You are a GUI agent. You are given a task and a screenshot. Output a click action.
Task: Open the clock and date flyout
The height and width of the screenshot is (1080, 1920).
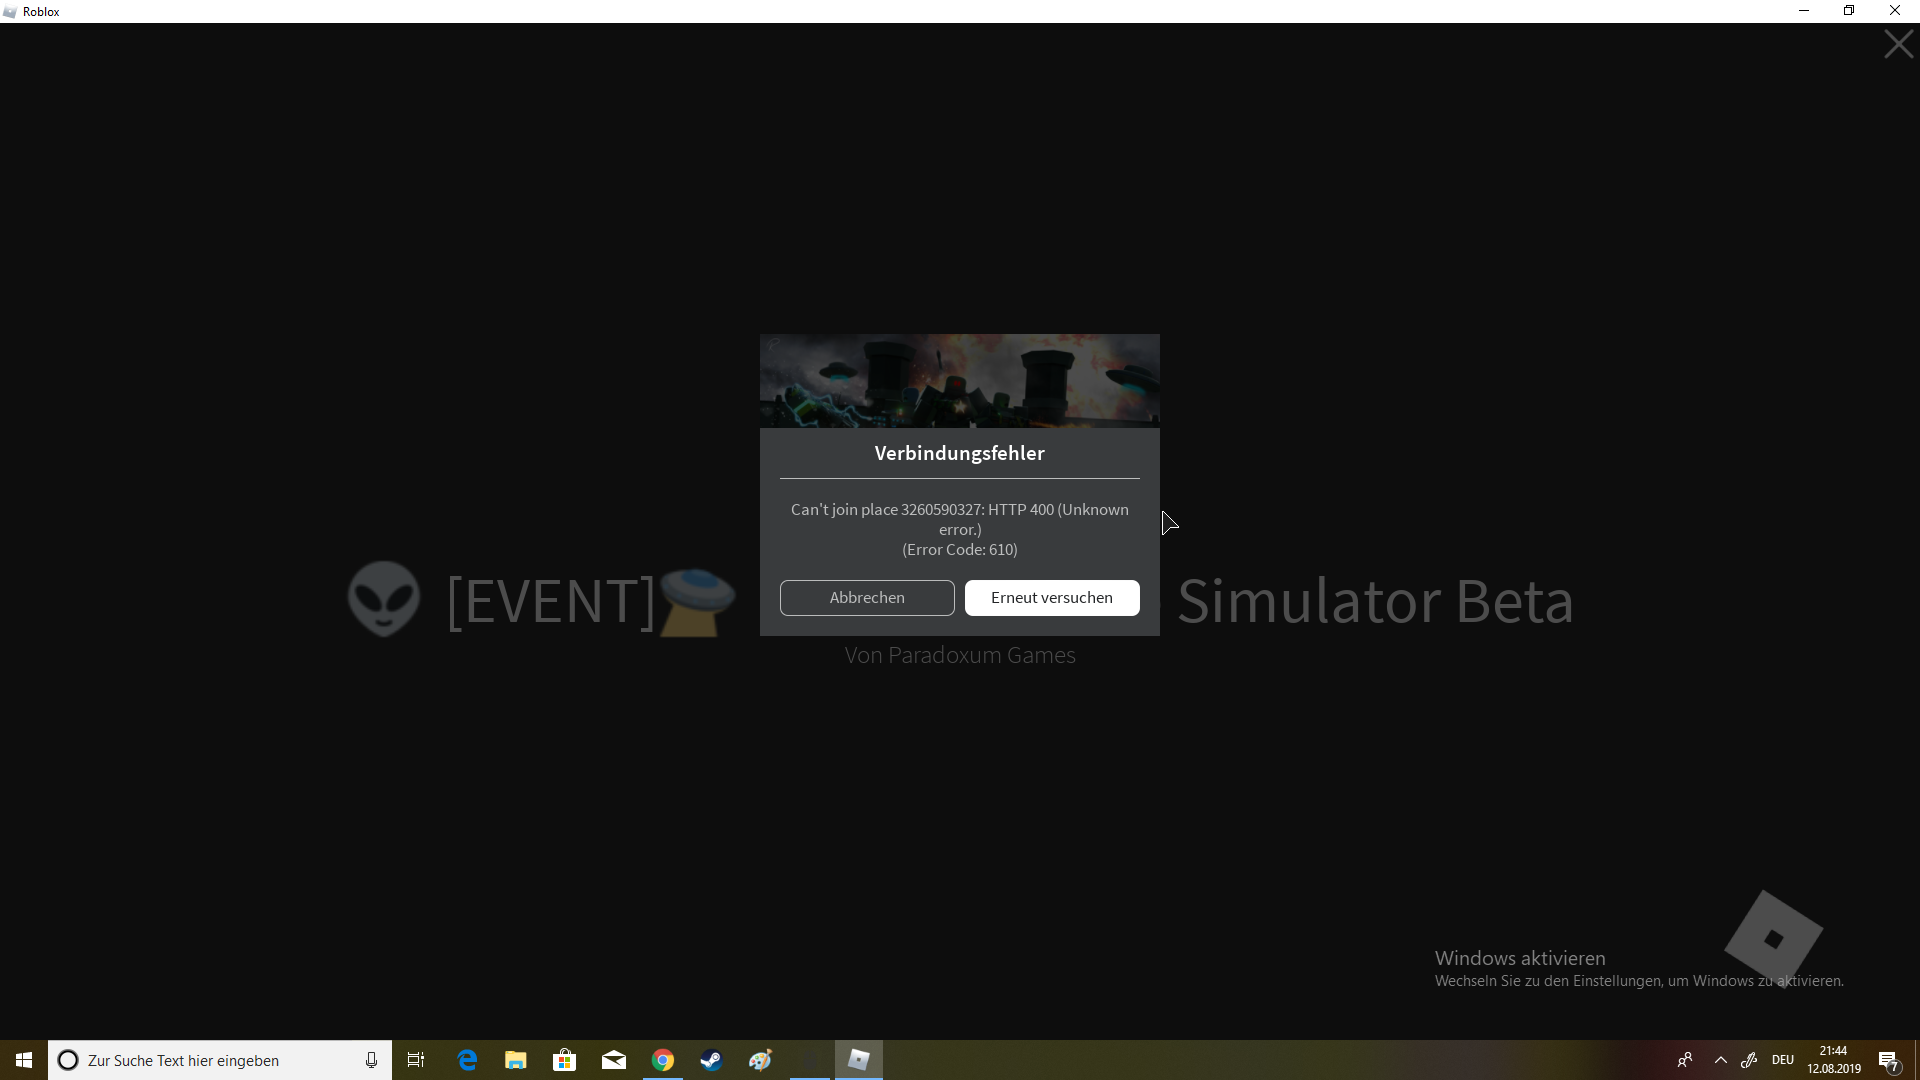[1833, 1060]
